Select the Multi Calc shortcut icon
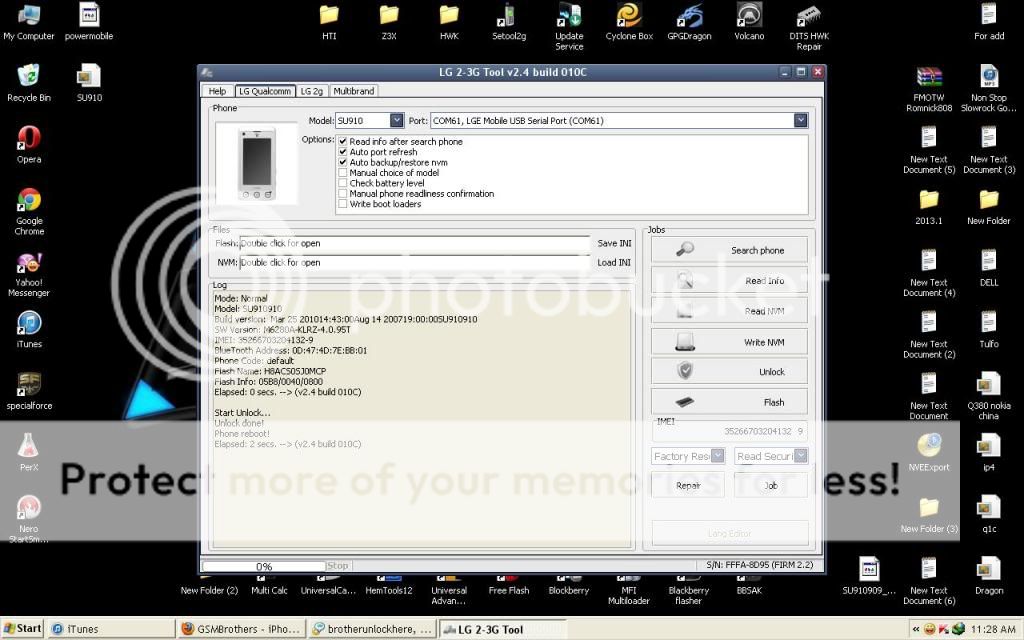This screenshot has width=1024, height=640. (x=269, y=584)
